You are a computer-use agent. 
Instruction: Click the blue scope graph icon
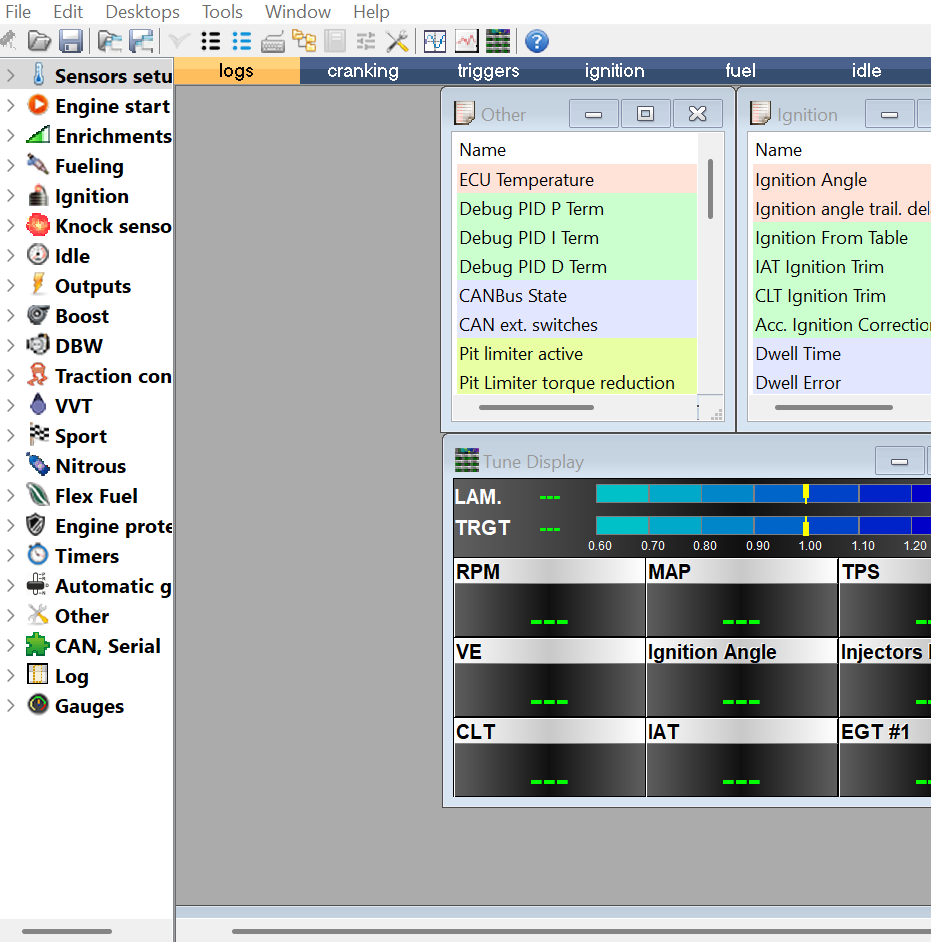(x=435, y=41)
